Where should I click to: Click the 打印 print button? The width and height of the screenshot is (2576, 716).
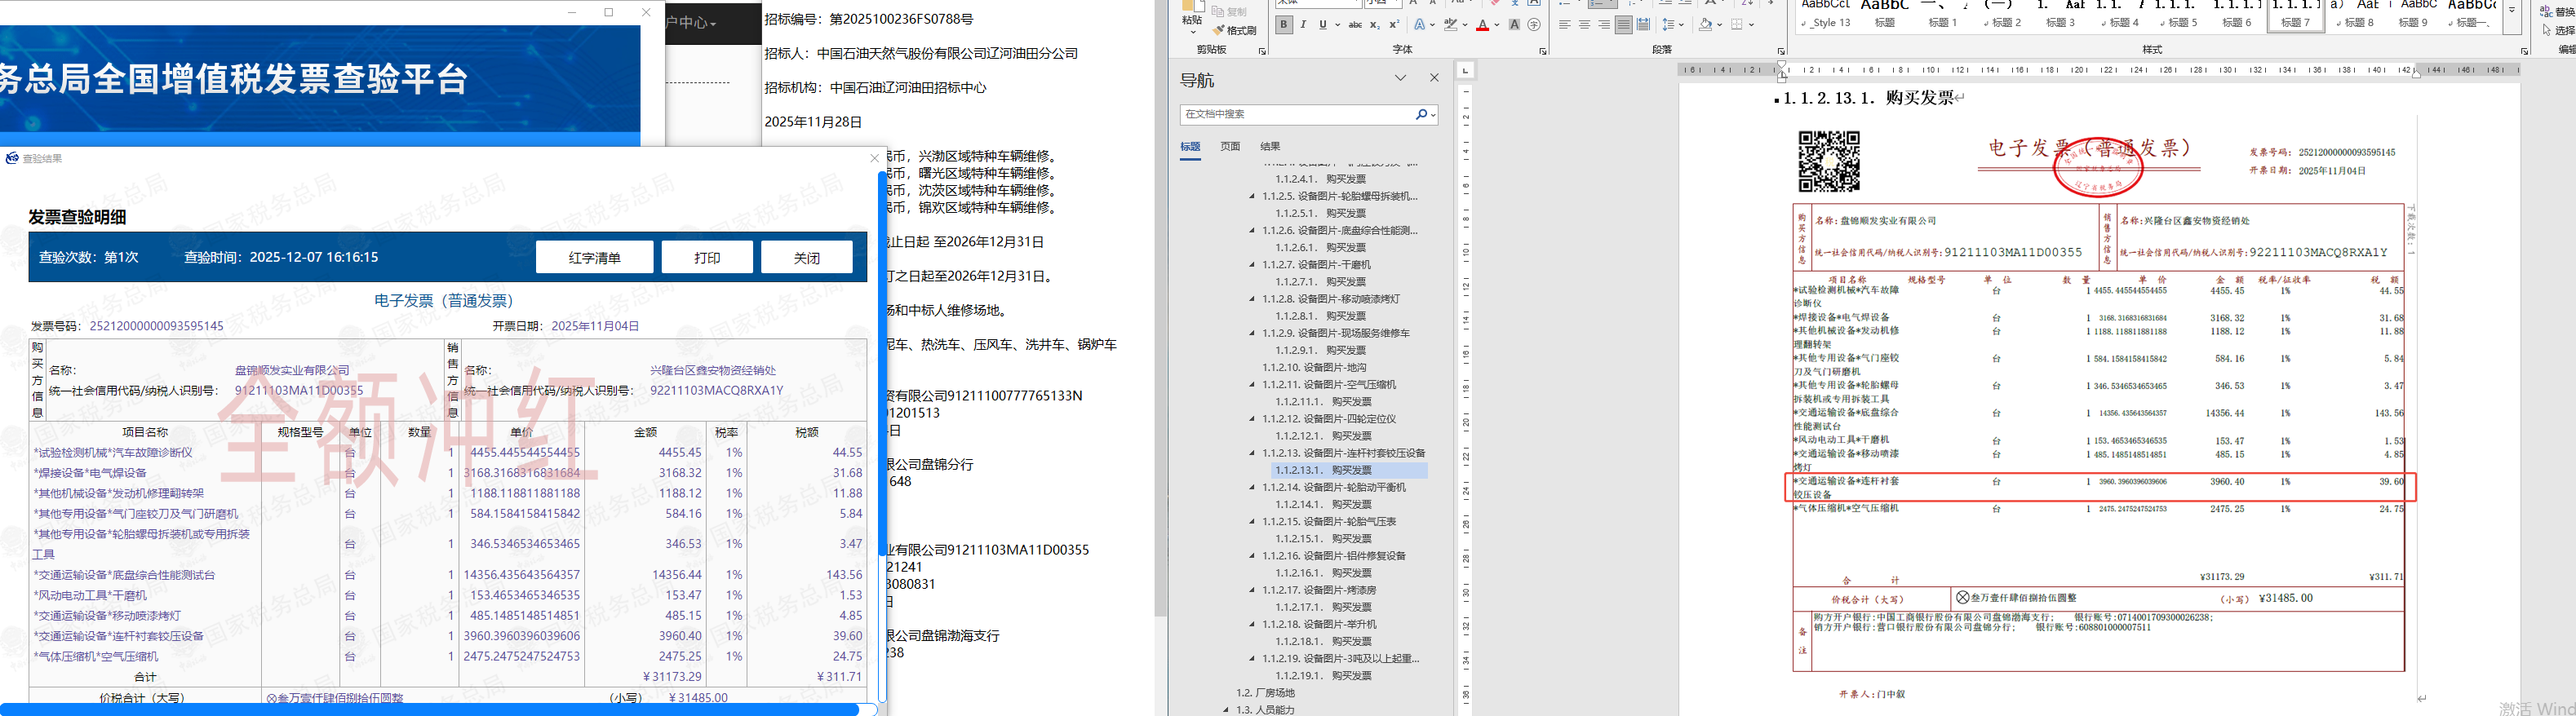coord(707,257)
